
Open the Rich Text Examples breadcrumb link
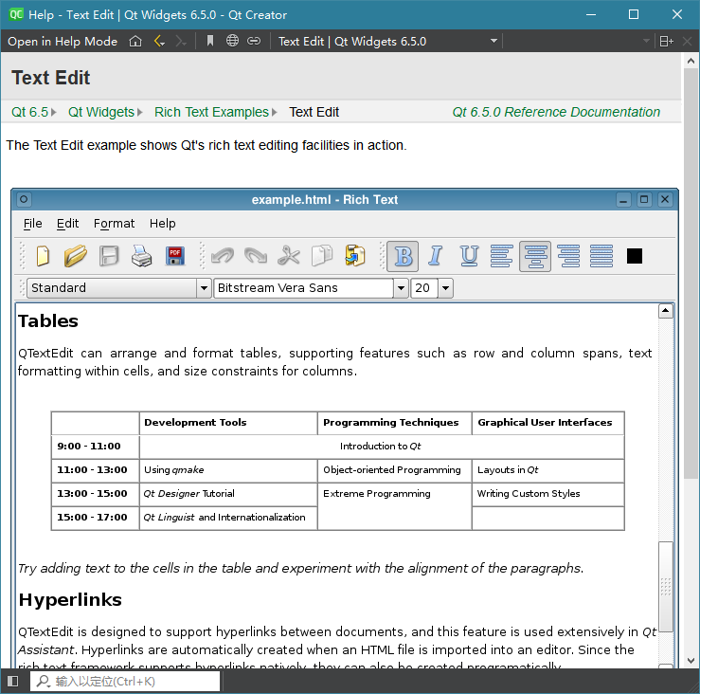[211, 112]
